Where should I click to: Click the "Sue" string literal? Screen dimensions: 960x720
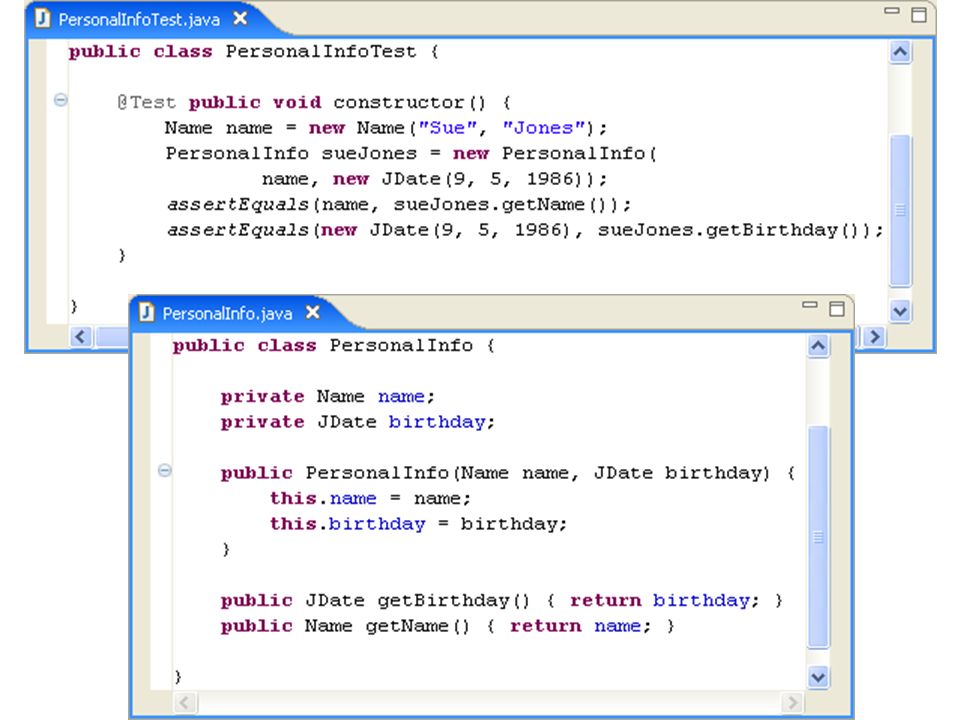click(448, 127)
